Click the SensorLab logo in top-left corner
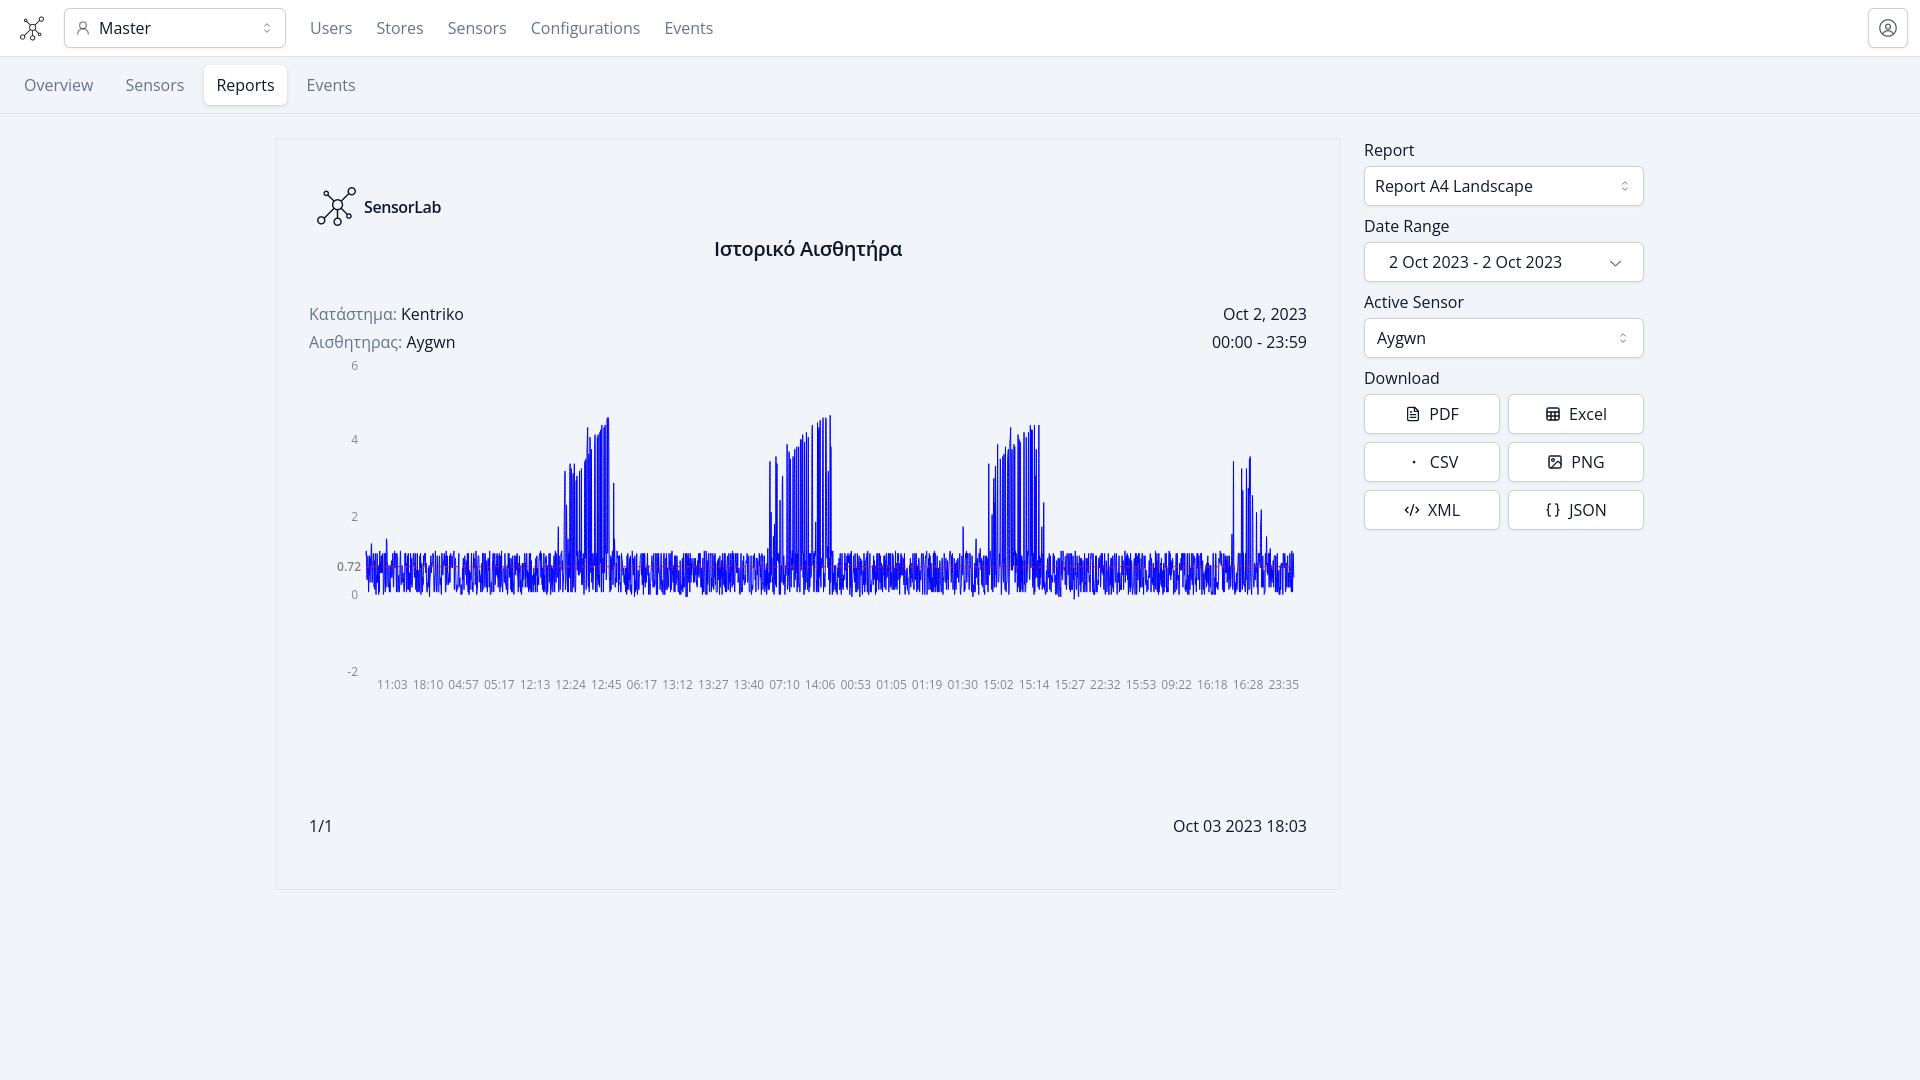 32,28
